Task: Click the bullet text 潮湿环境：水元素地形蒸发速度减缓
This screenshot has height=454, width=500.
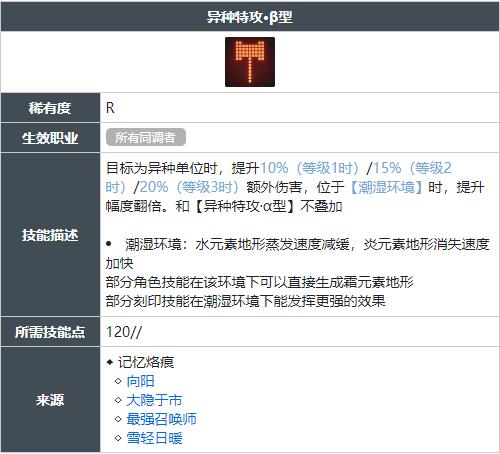Action: [x=237, y=244]
